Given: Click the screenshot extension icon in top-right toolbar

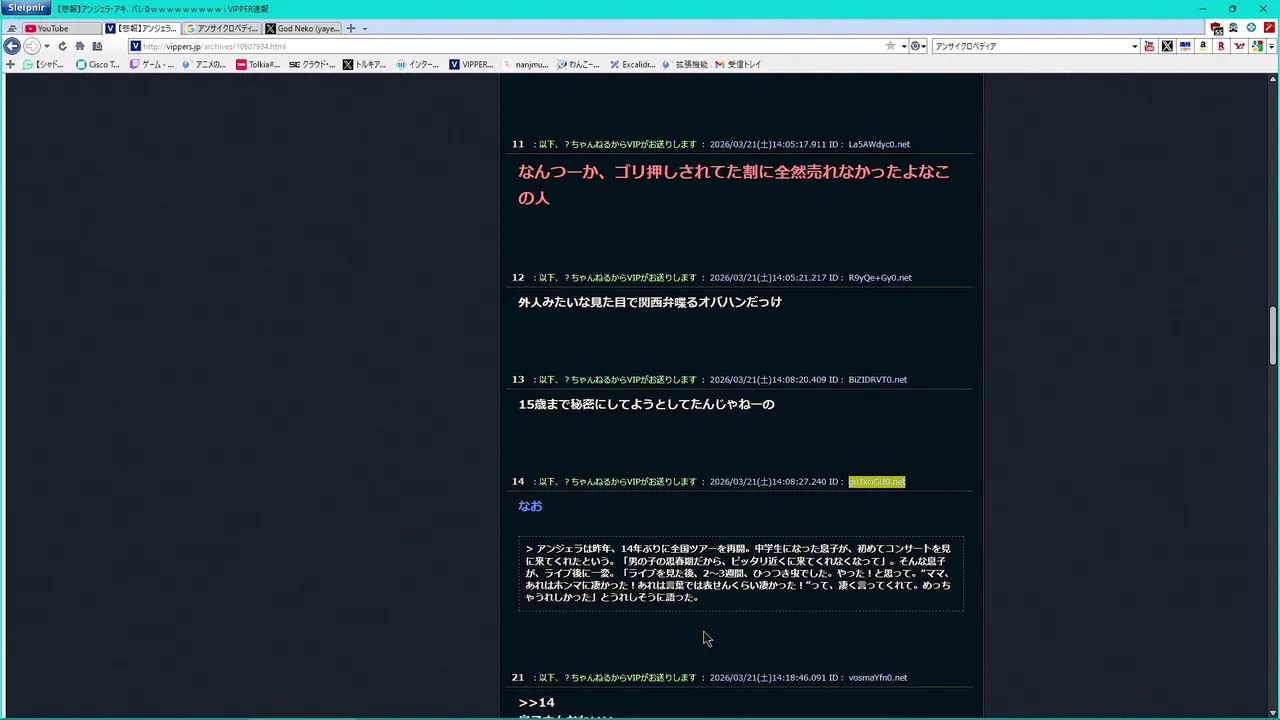Looking at the screenshot, I should pos(1216,28).
